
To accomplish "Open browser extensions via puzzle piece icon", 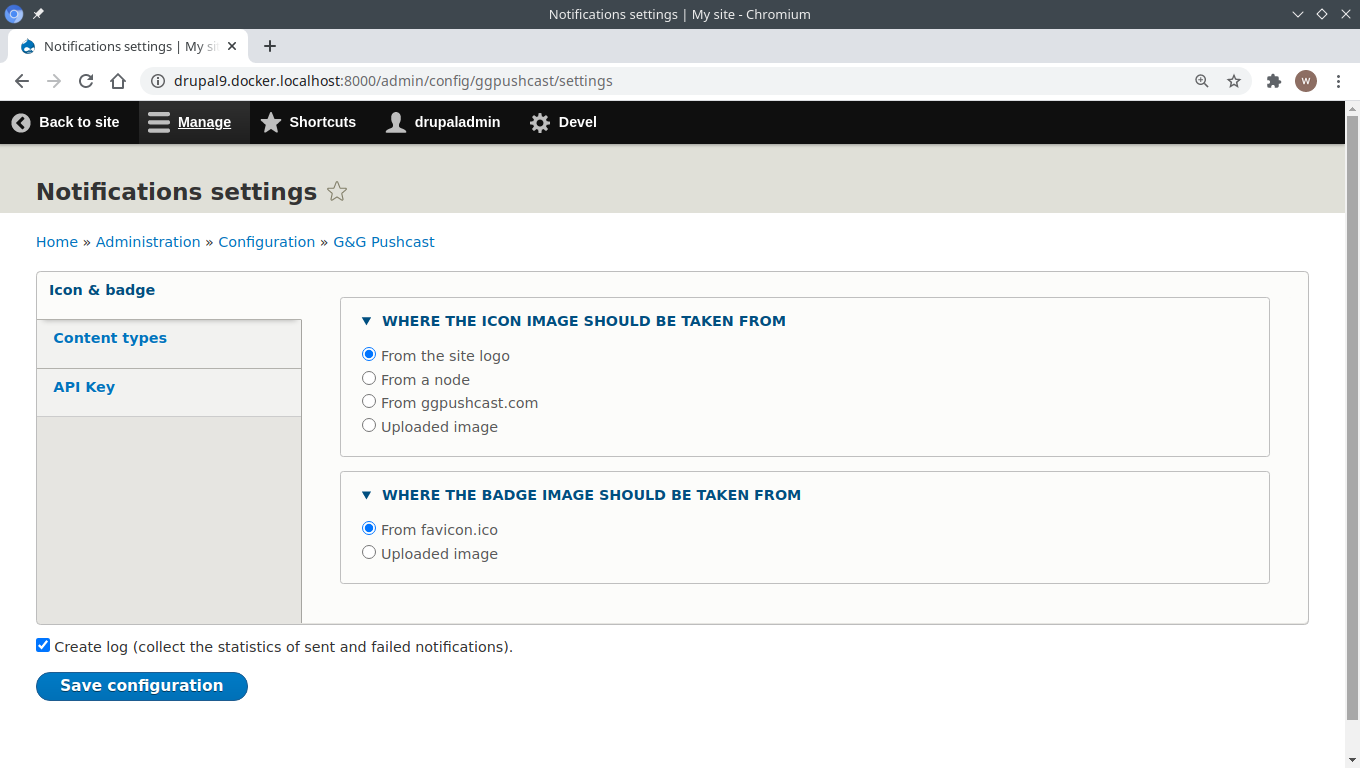I will 1273,81.
